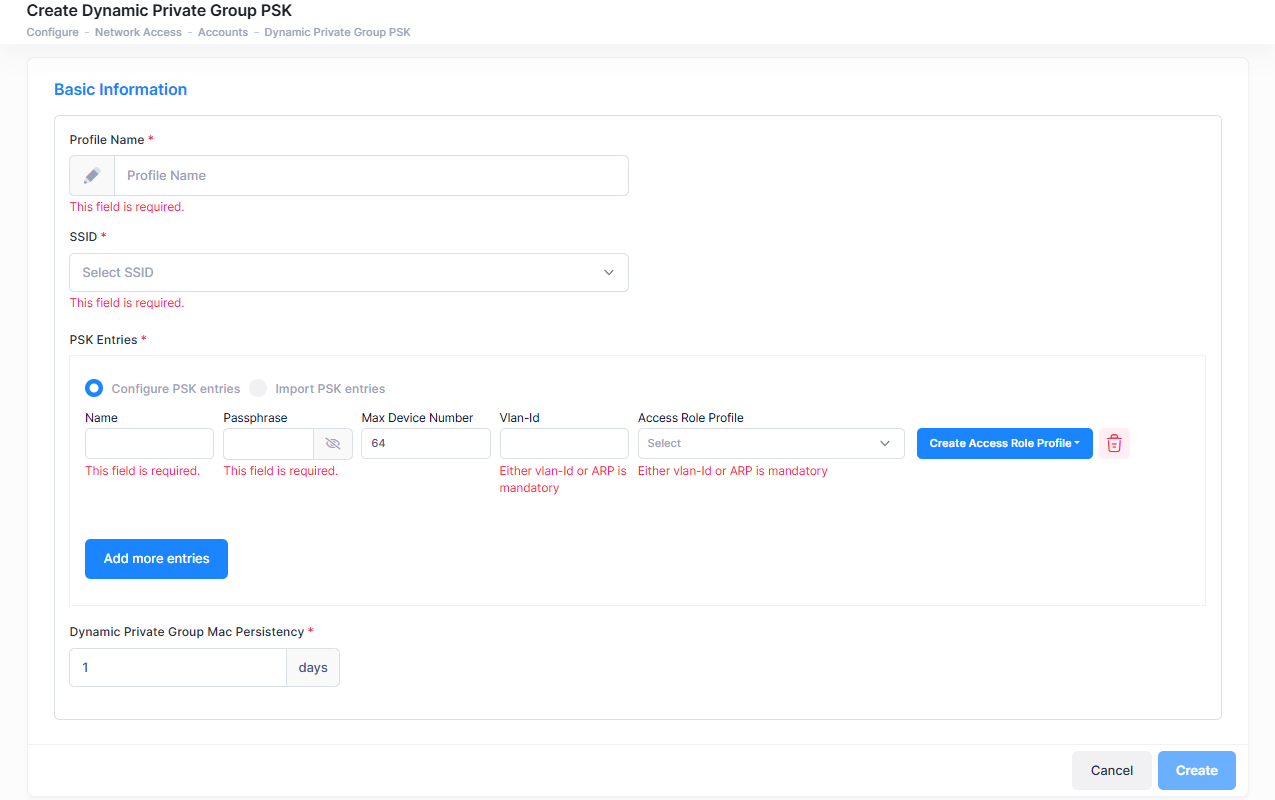
Task: Click Dynamic Private Group PSK breadcrumb
Action: click(337, 33)
